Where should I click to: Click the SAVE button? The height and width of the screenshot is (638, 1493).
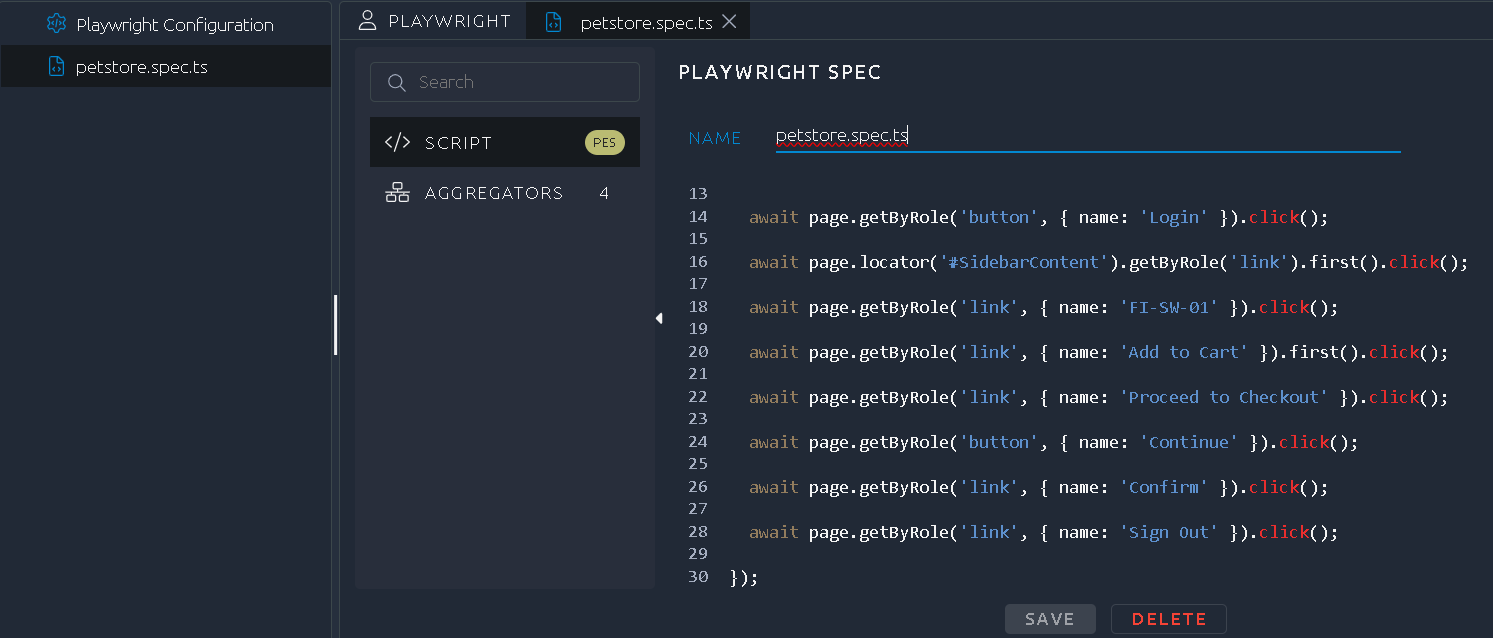pyautogui.click(x=1050, y=618)
